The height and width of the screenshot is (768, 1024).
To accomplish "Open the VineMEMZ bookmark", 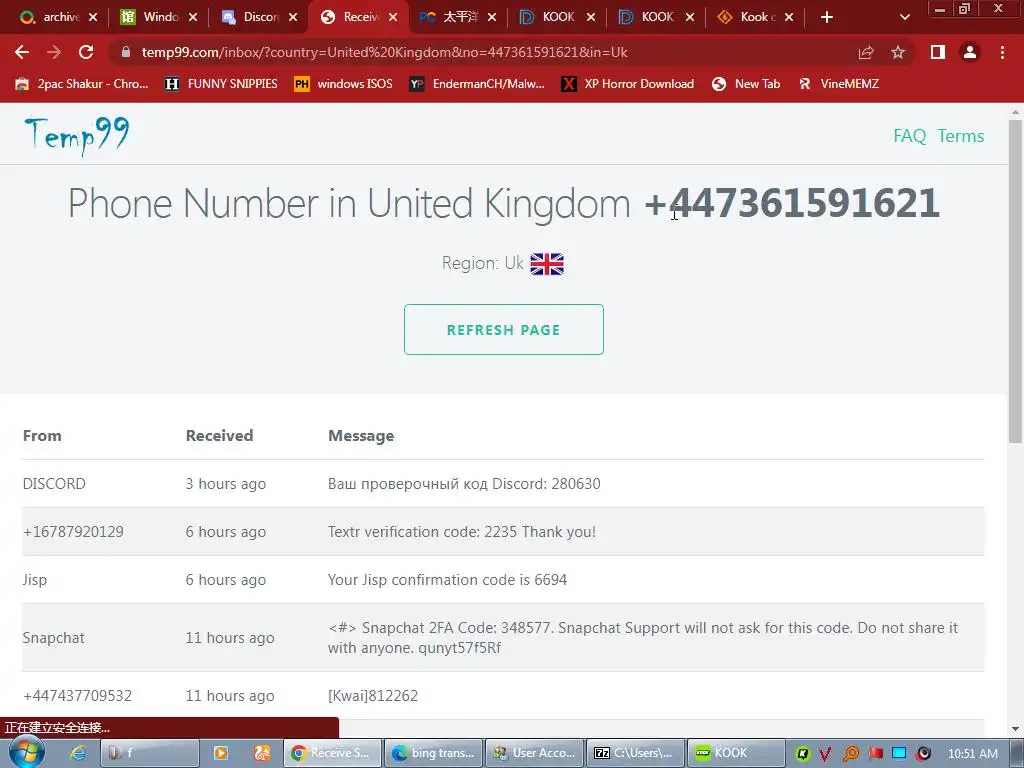I will (x=838, y=84).
